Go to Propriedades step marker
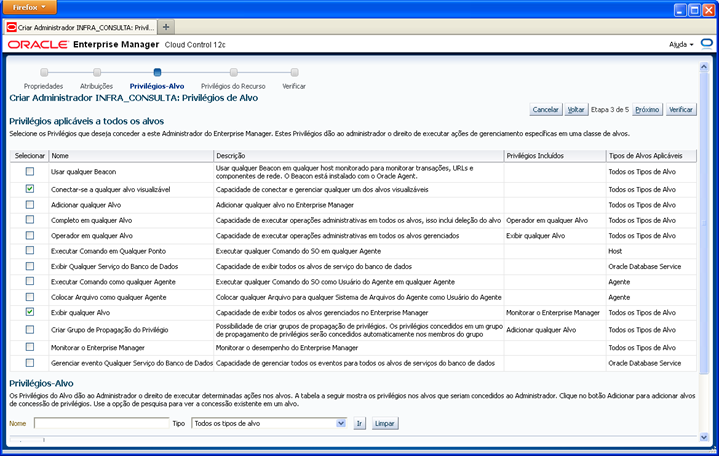719x456 pixels. point(44,72)
